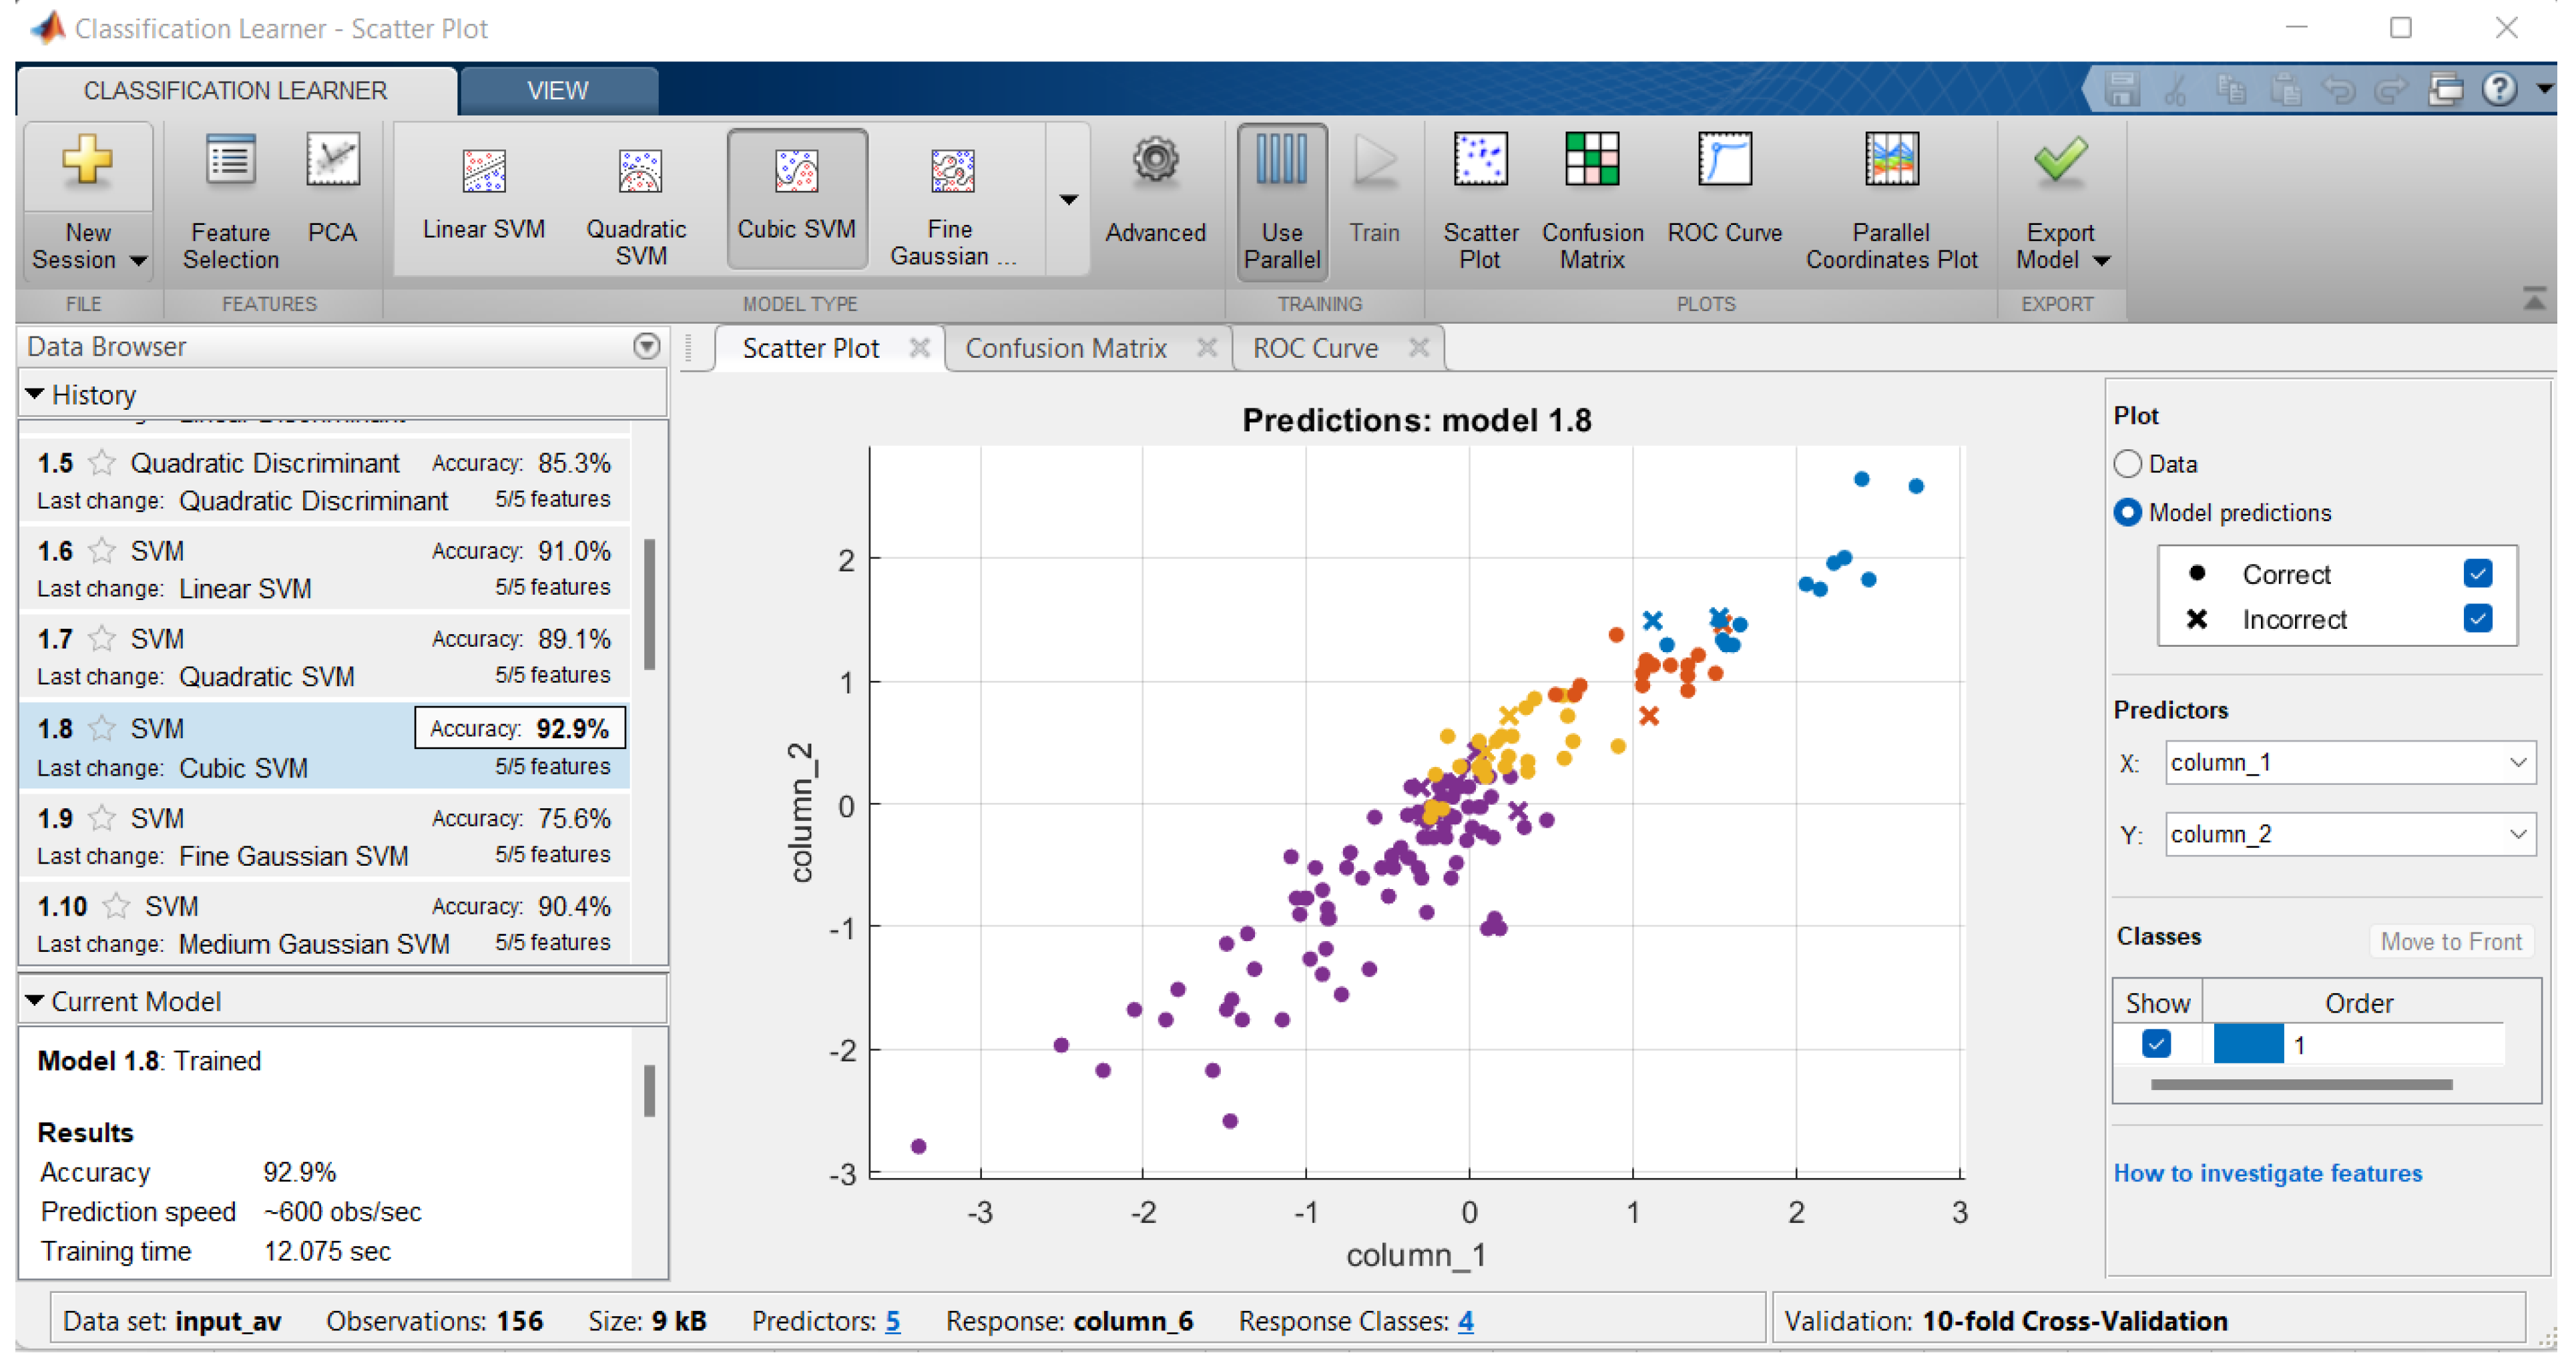The image size is (2576, 1369).
Task: Open the X predictor column_1 dropdown
Action: [2348, 762]
